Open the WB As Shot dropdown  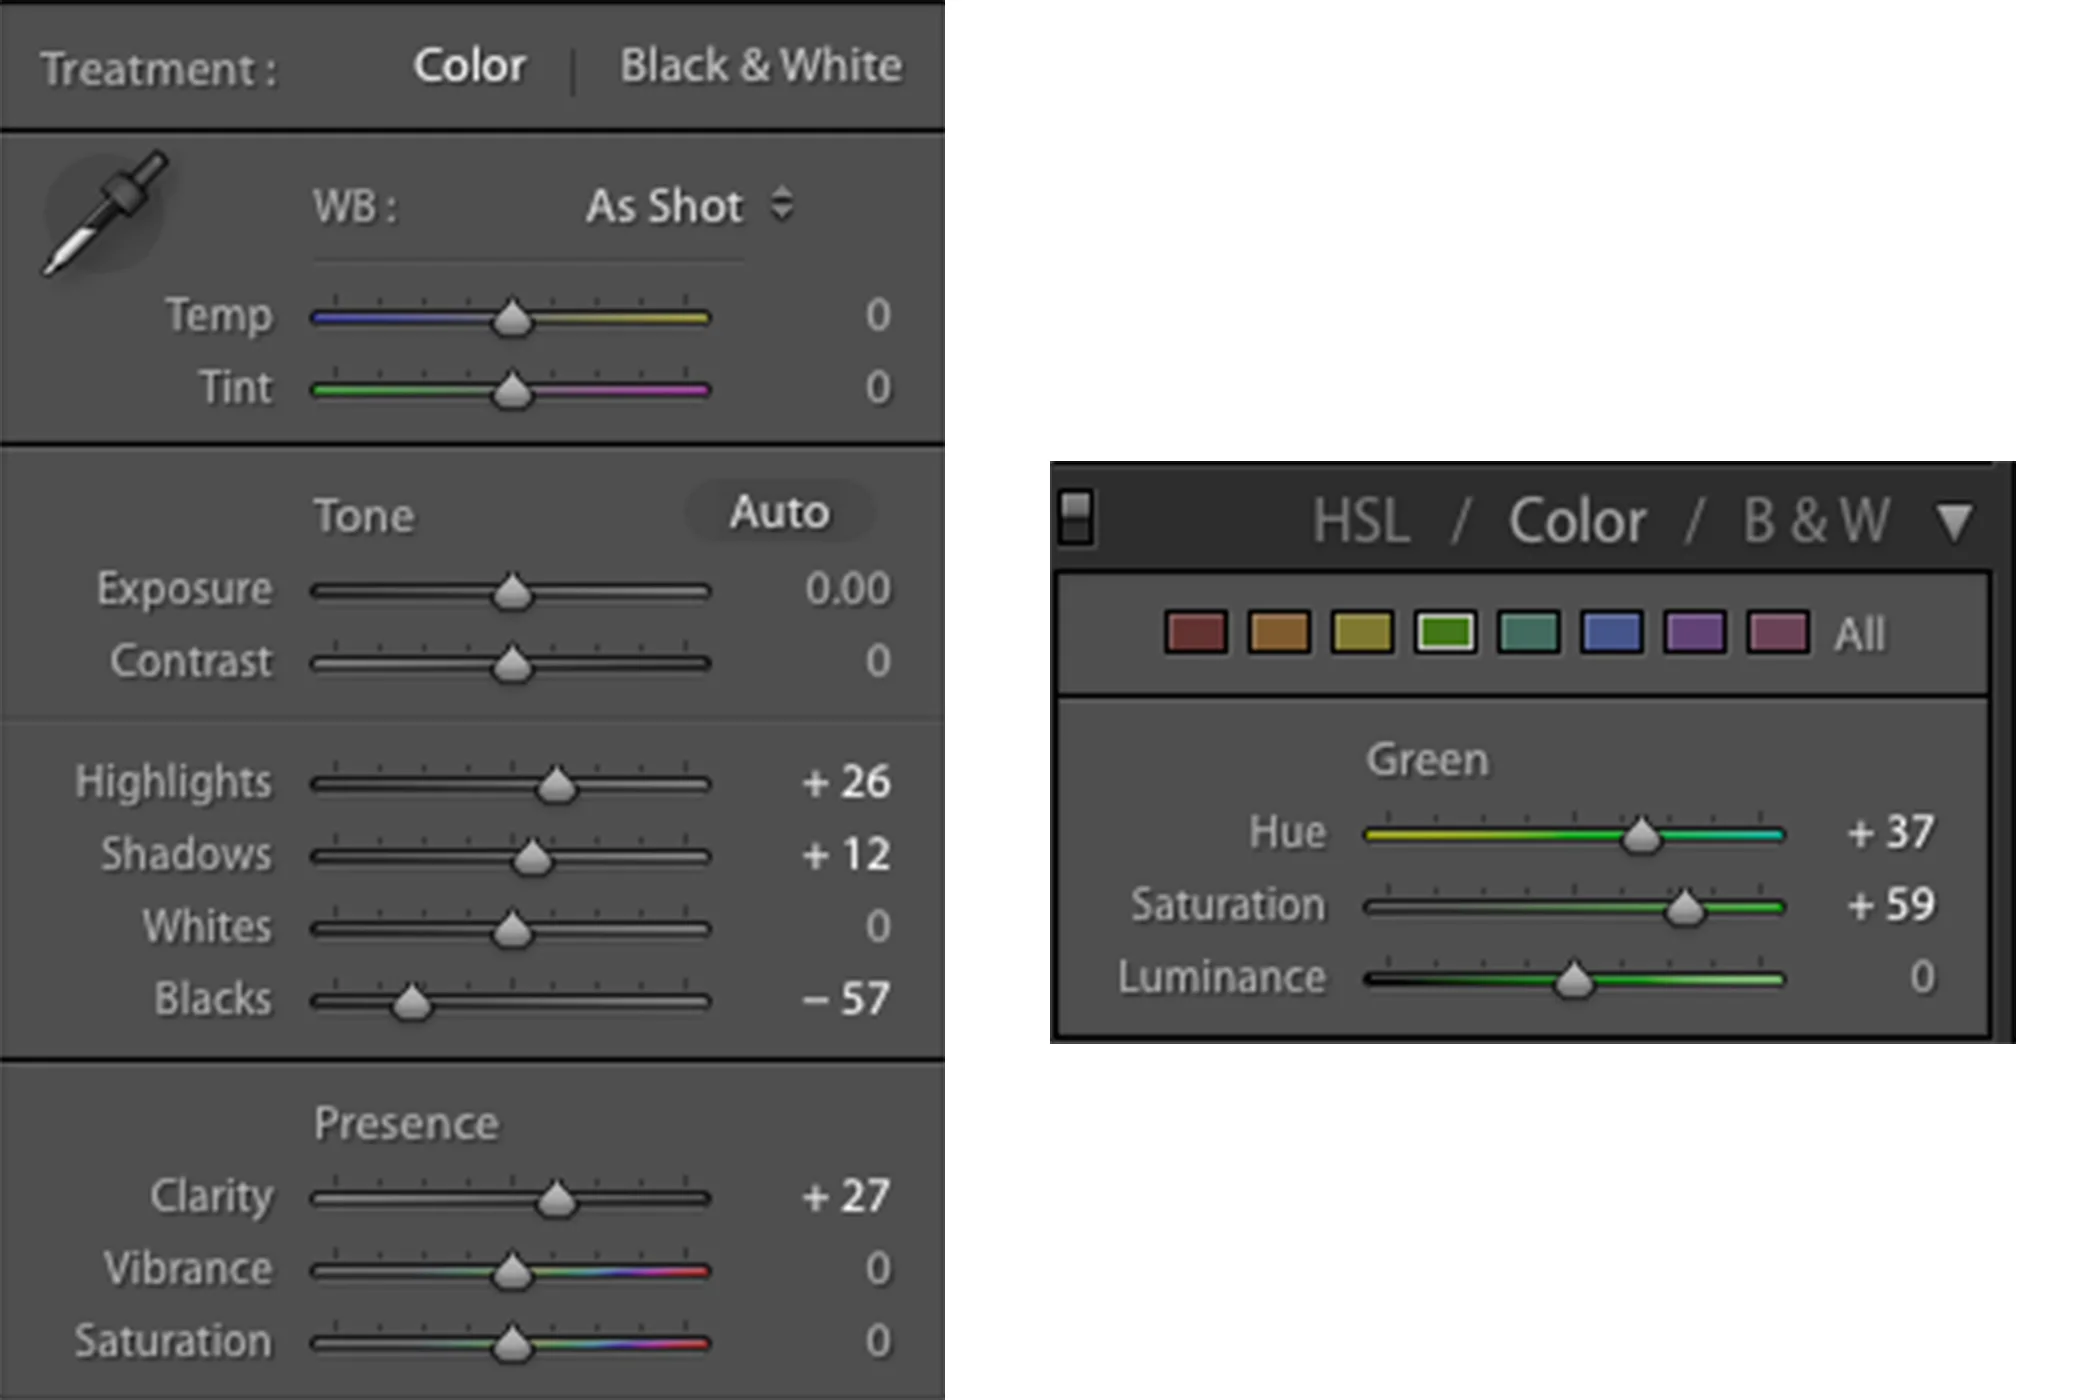pyautogui.click(x=689, y=206)
